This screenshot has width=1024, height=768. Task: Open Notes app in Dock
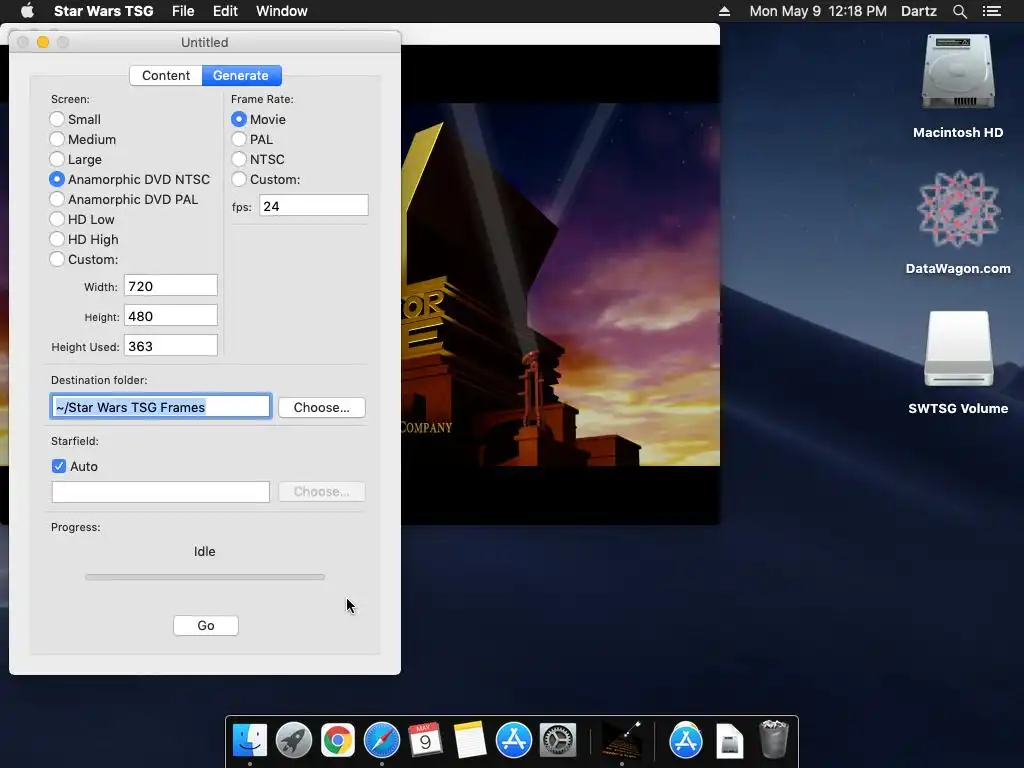[x=469, y=741]
